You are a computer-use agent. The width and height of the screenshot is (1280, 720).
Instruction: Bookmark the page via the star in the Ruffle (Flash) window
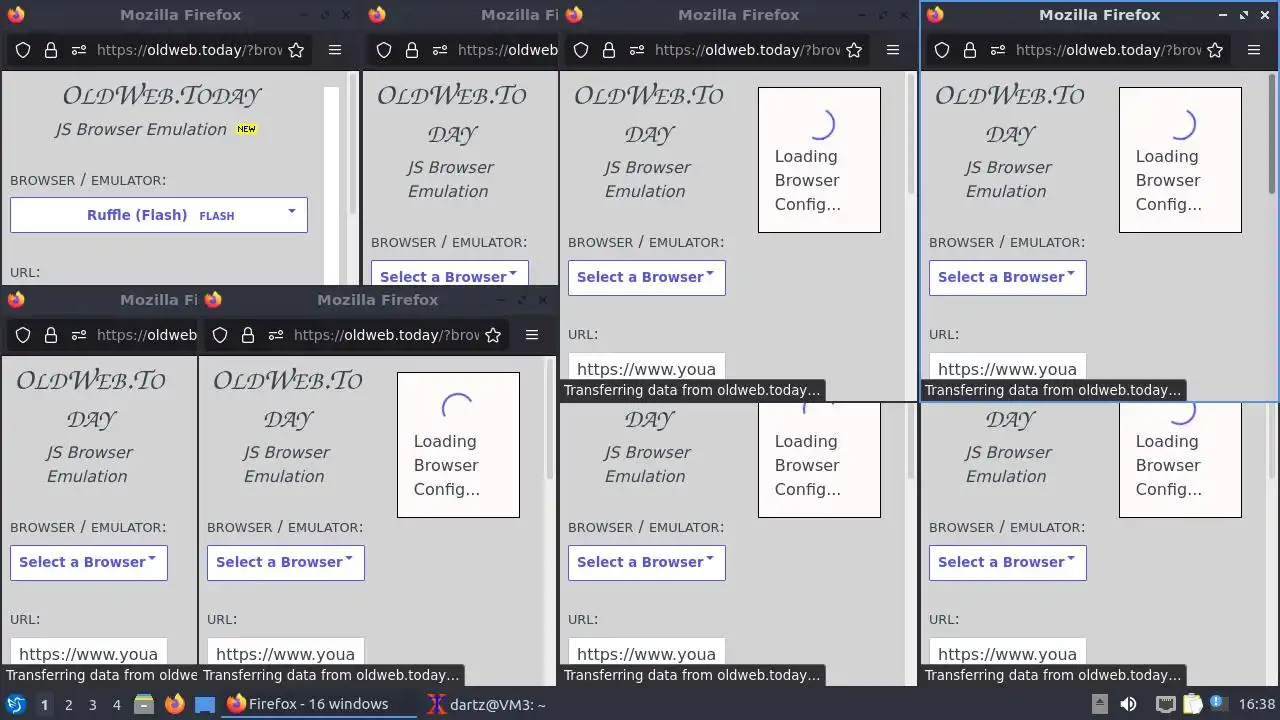pos(296,50)
